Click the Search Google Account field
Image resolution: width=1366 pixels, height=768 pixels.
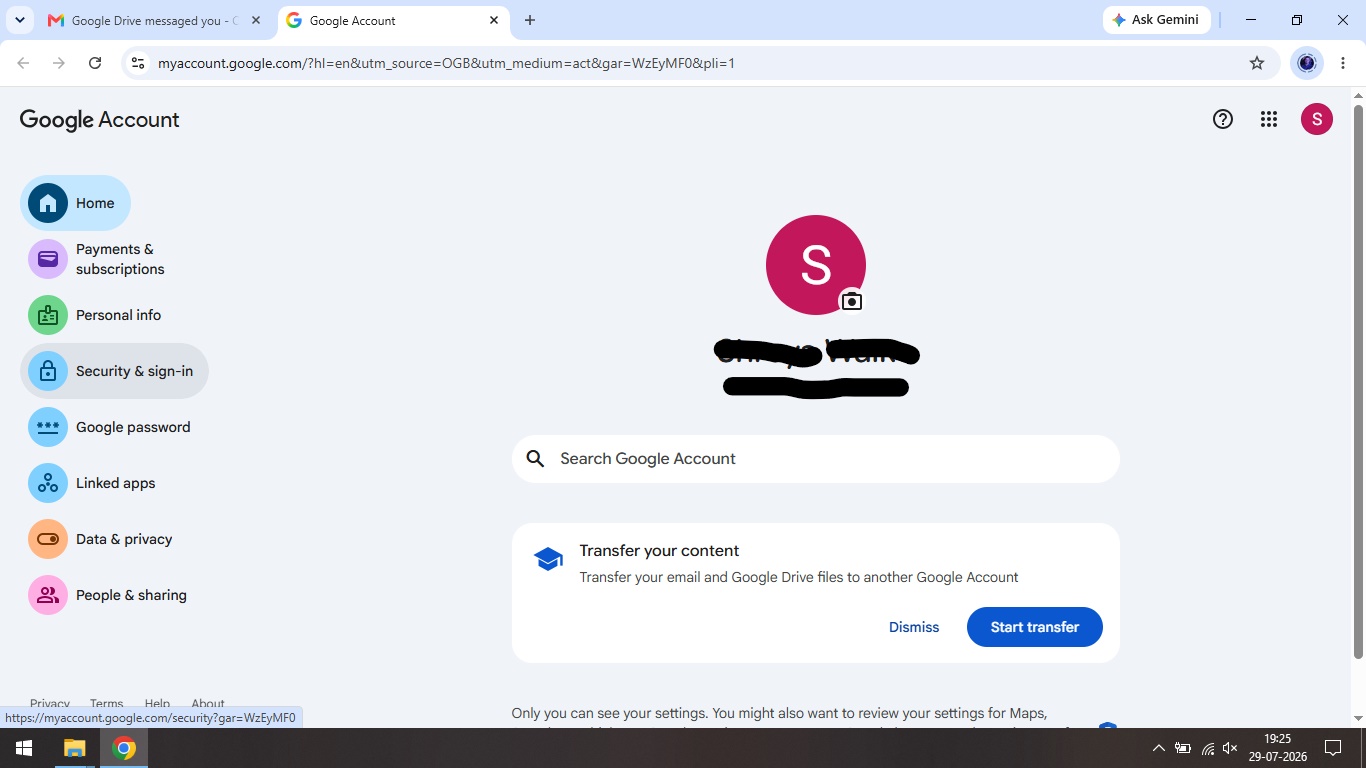(815, 459)
